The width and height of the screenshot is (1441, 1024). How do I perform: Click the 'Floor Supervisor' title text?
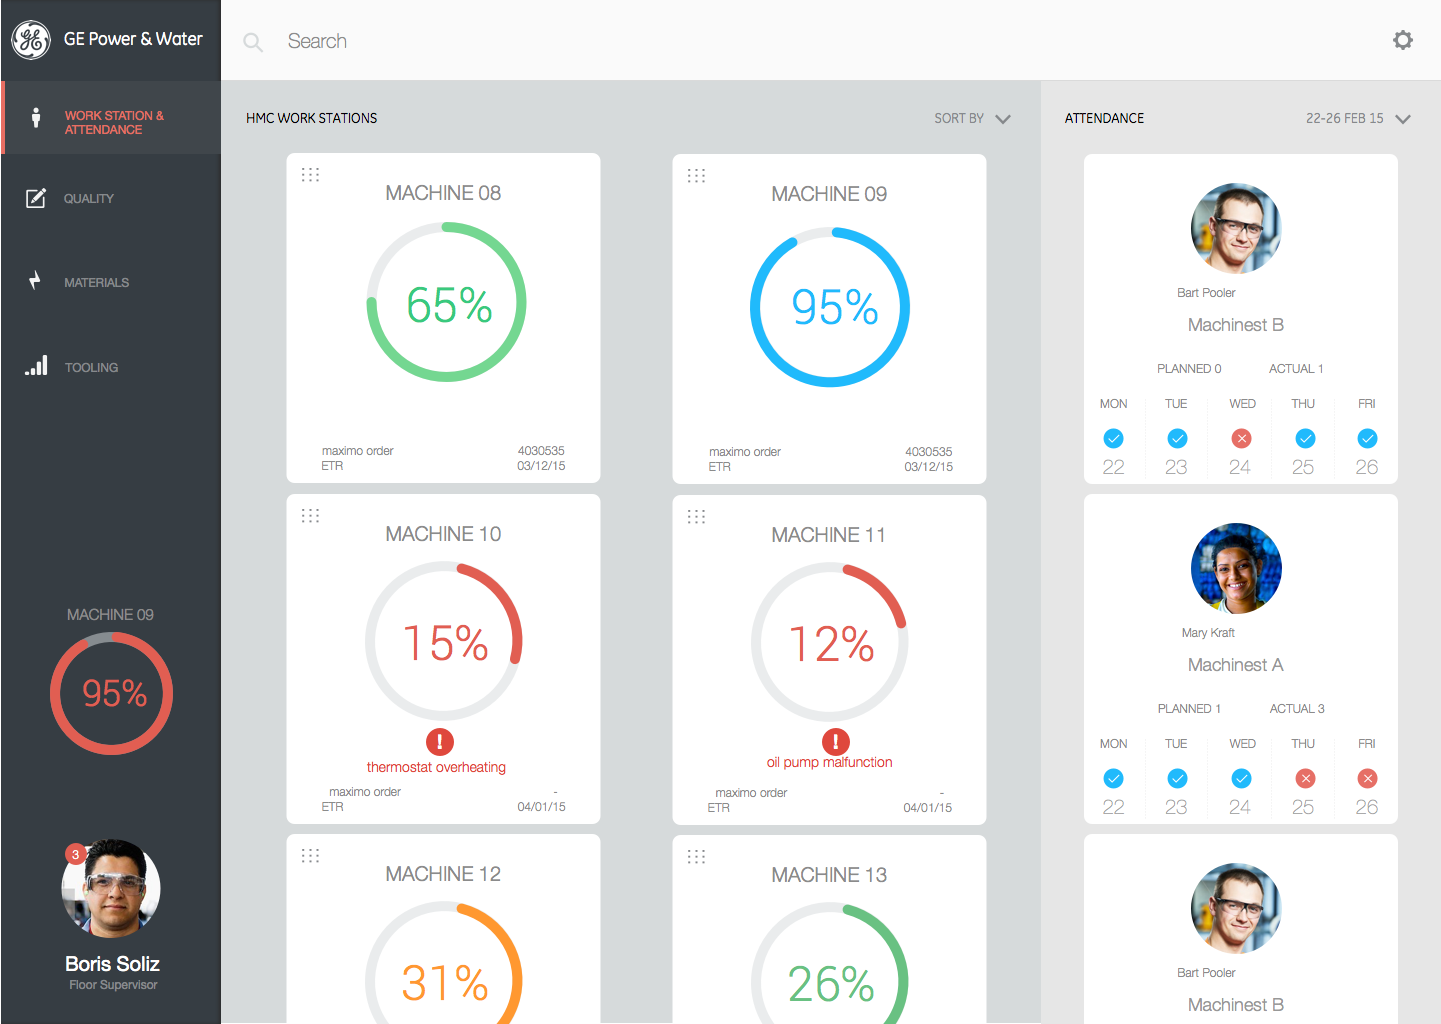coord(113,985)
